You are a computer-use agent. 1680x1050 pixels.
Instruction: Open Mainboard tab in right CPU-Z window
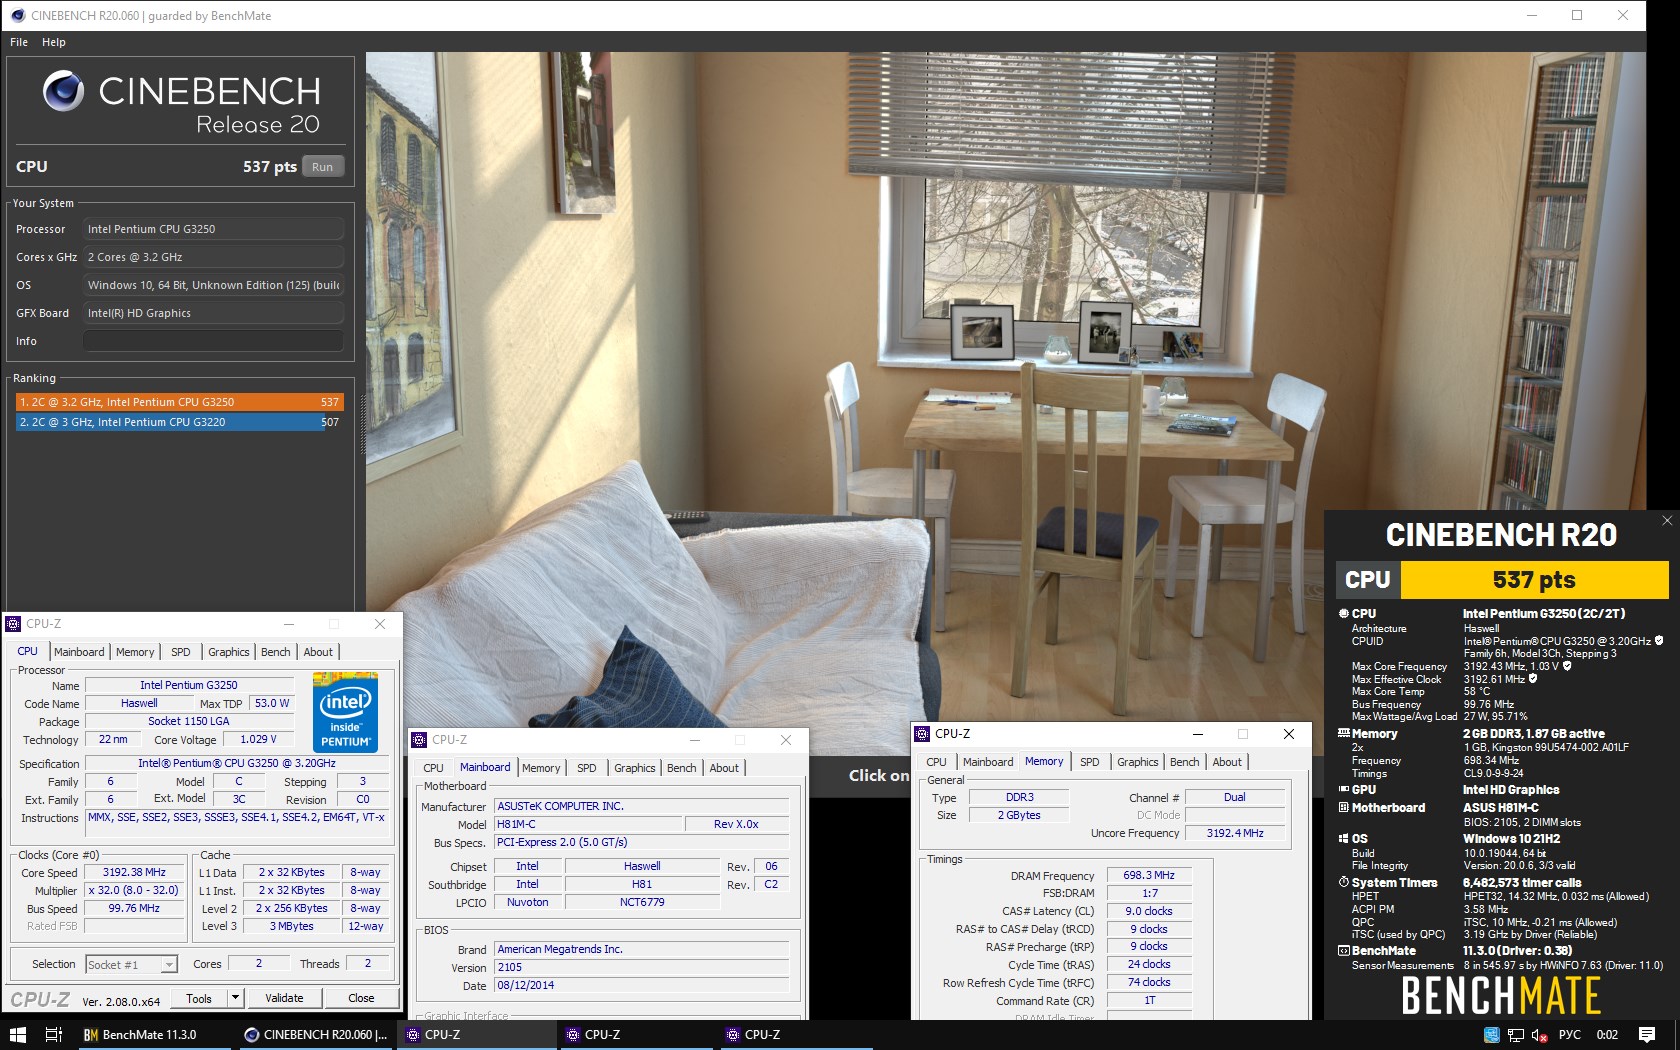pos(988,762)
